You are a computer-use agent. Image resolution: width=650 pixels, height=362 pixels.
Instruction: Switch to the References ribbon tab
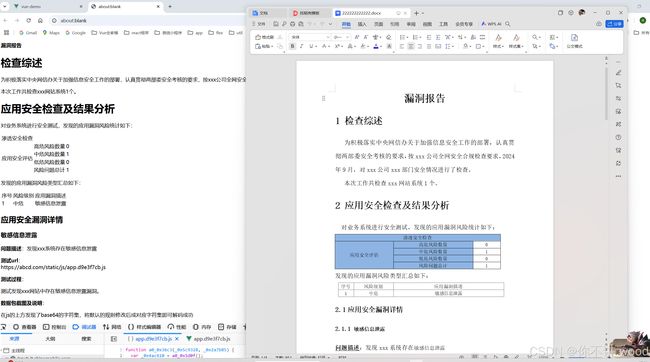point(395,24)
